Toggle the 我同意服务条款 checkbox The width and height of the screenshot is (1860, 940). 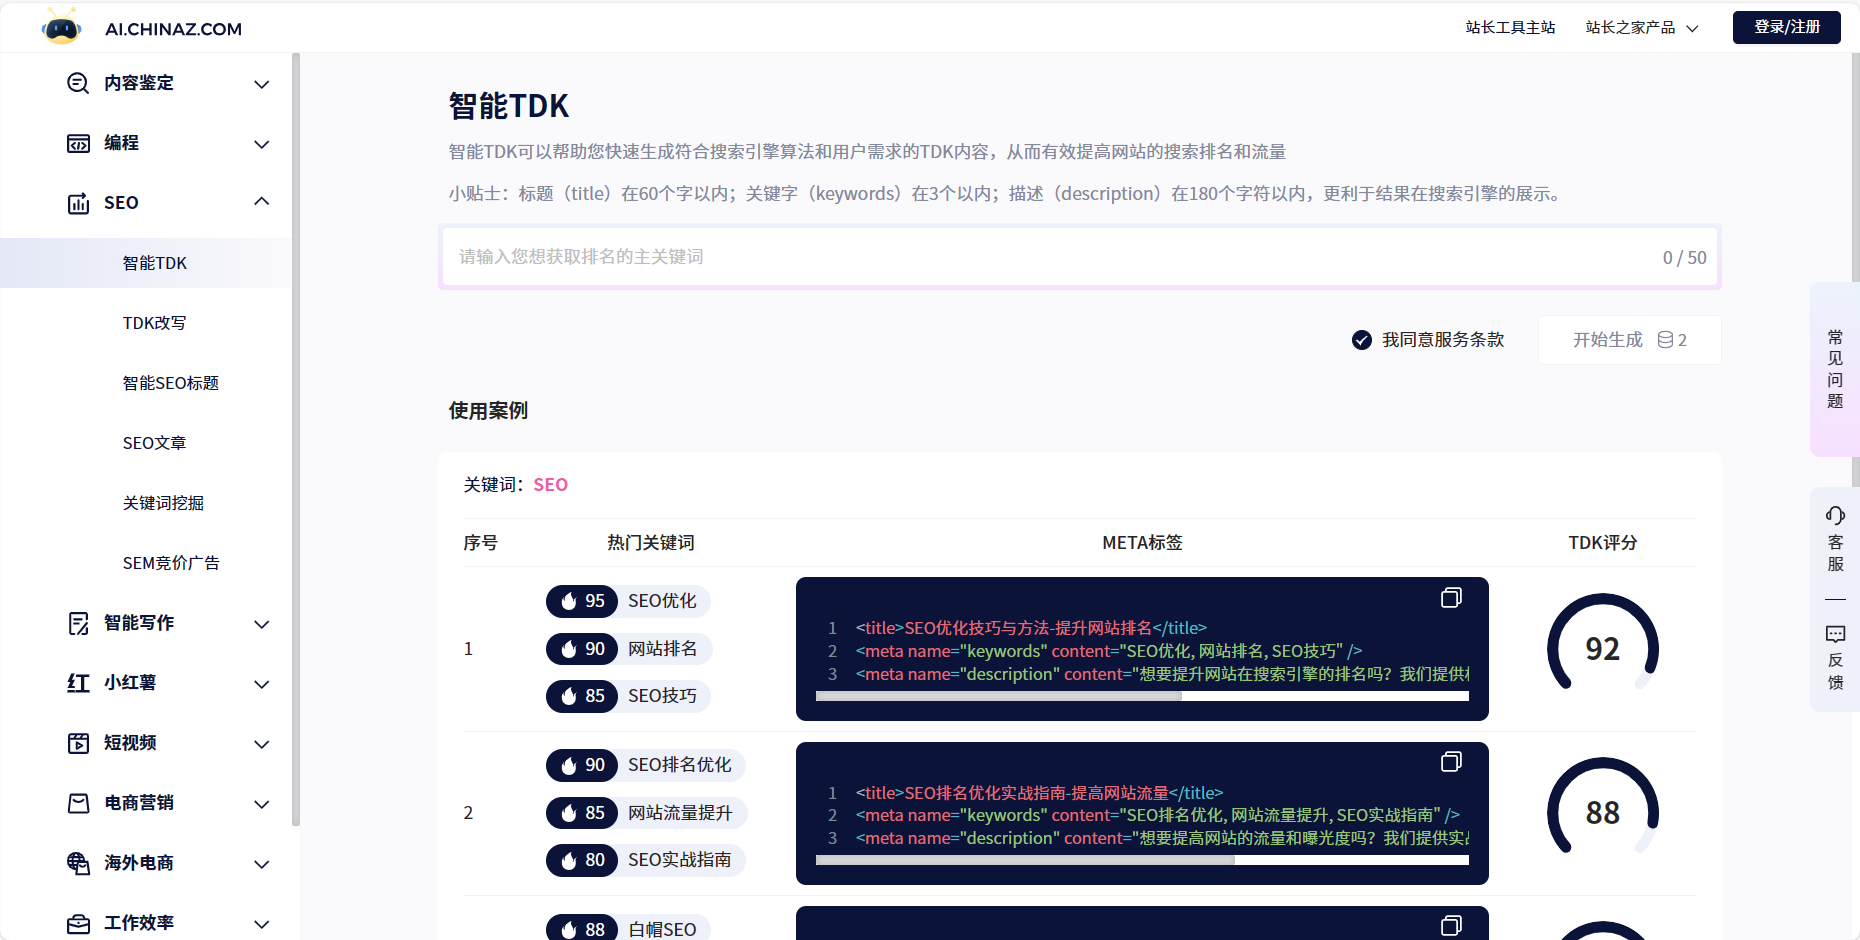pyautogui.click(x=1361, y=340)
